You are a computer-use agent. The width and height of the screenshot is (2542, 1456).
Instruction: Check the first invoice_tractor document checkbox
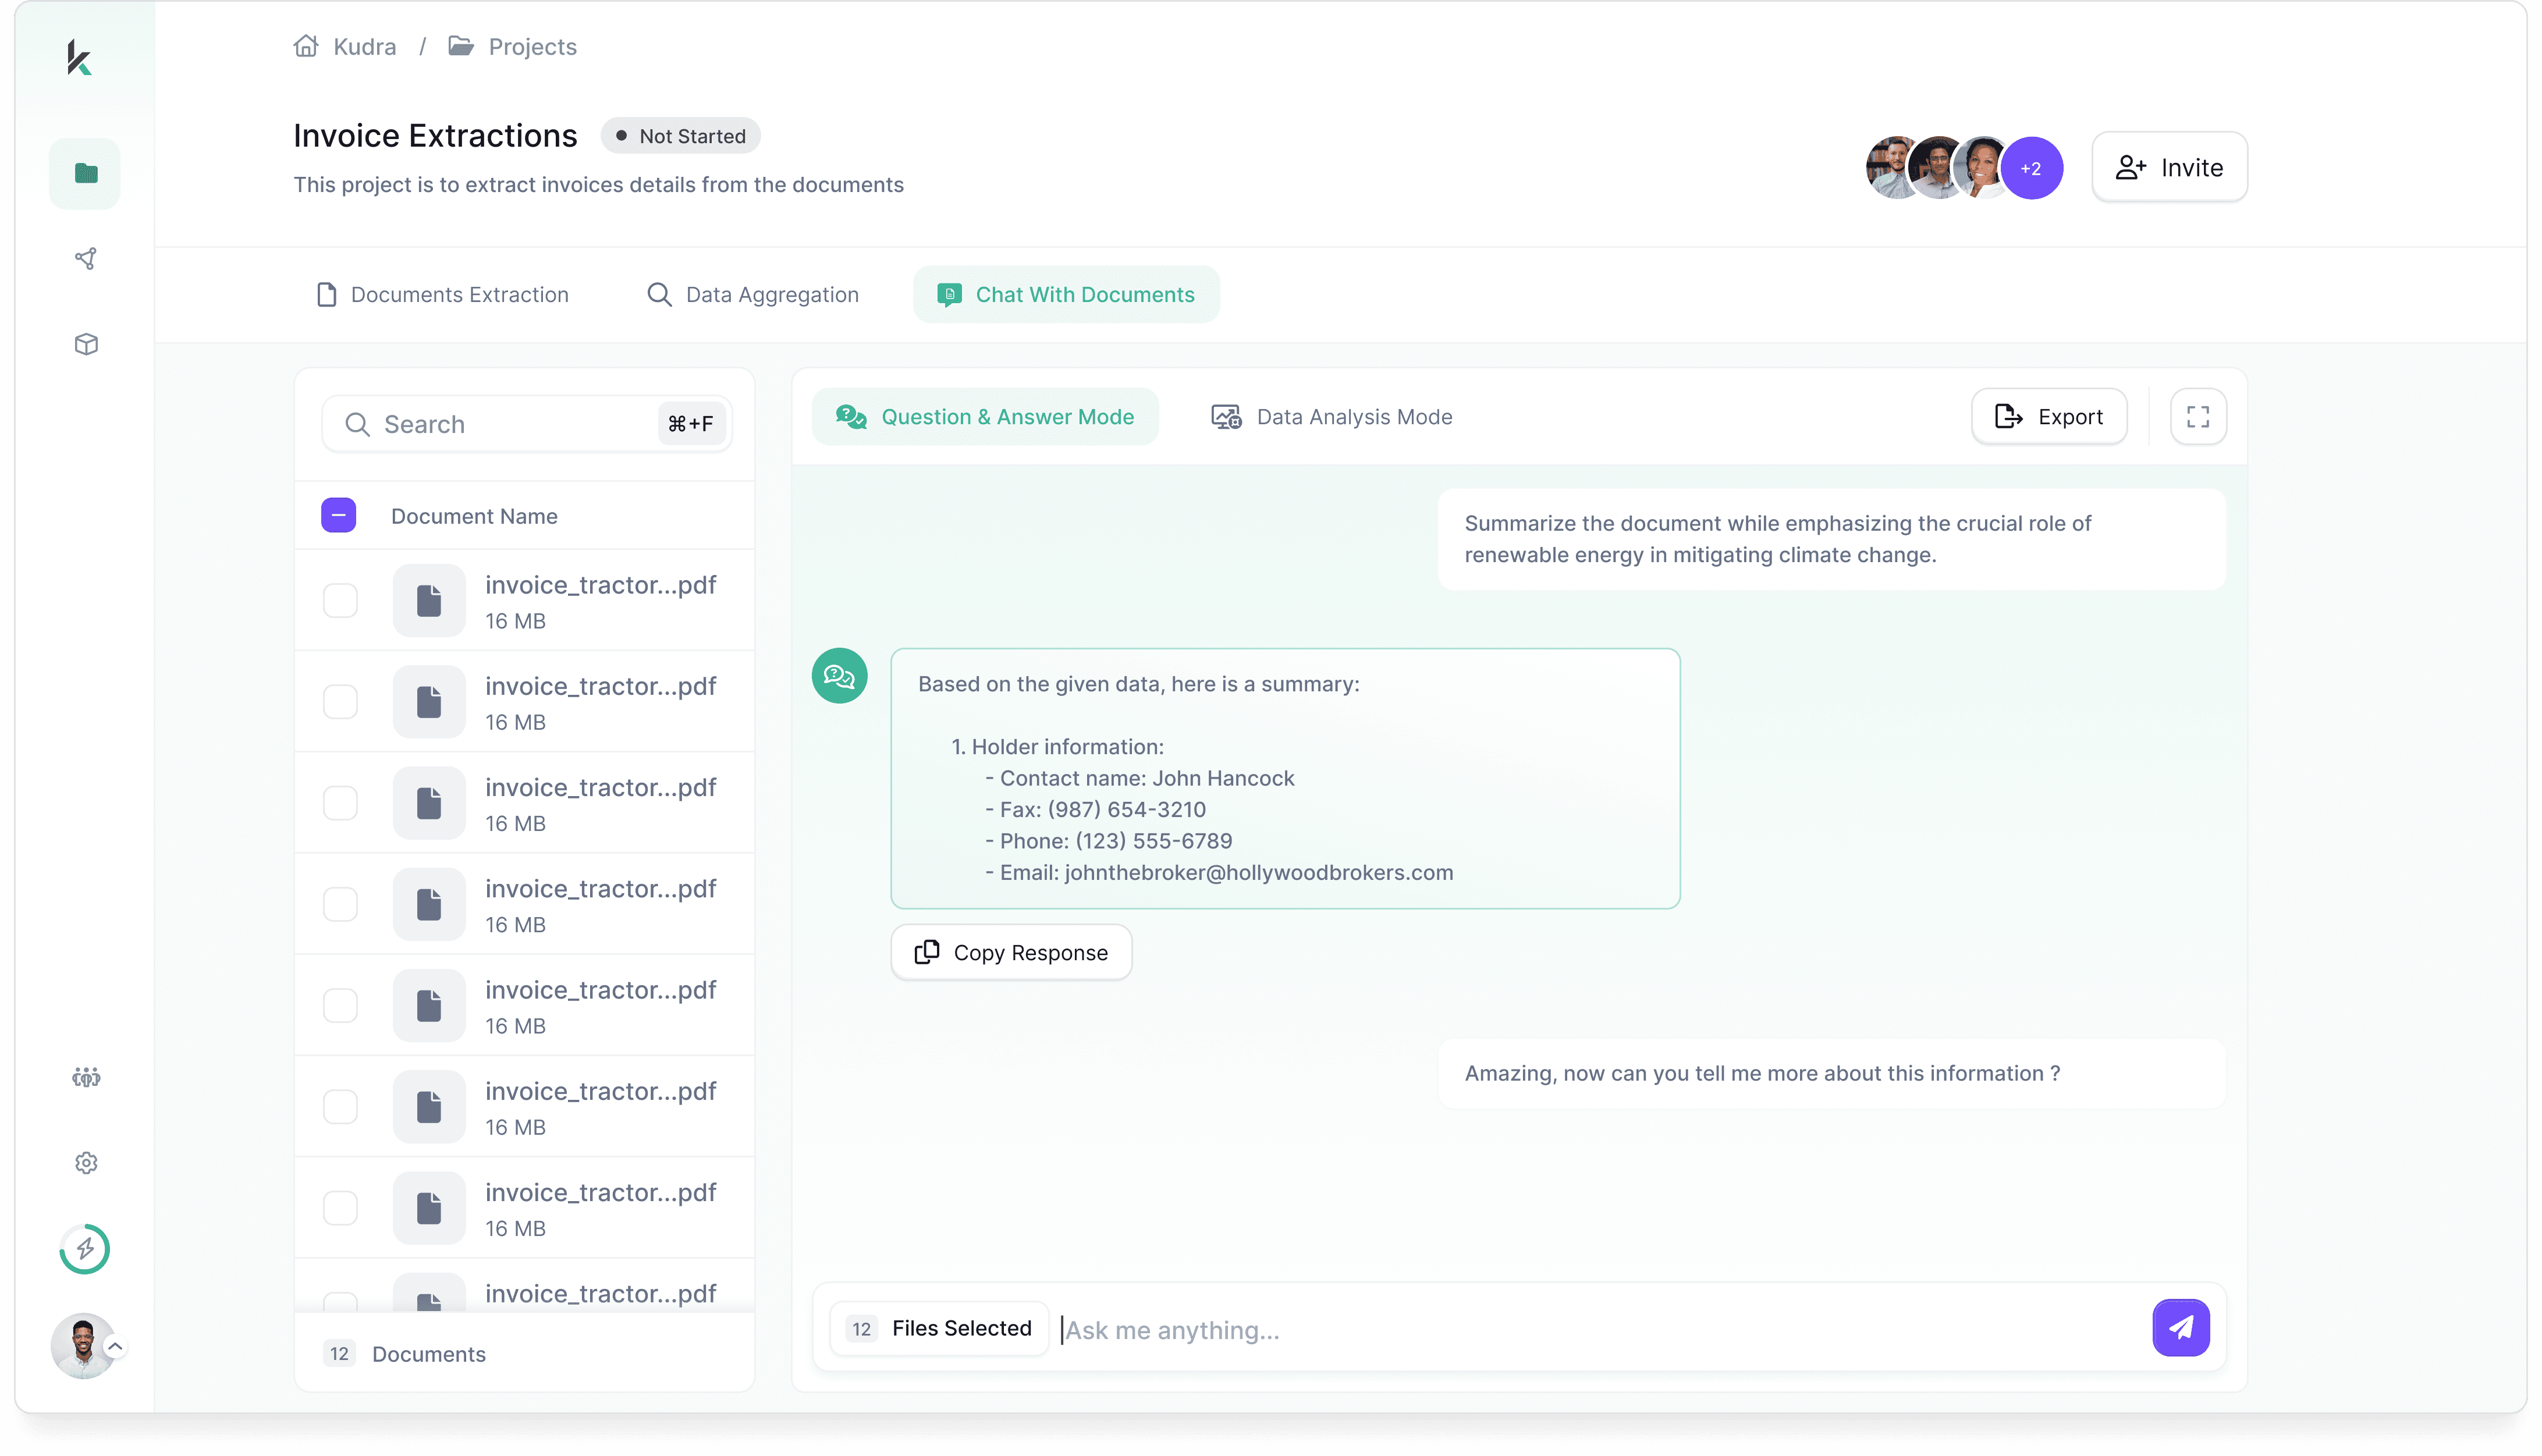pyautogui.click(x=340, y=601)
